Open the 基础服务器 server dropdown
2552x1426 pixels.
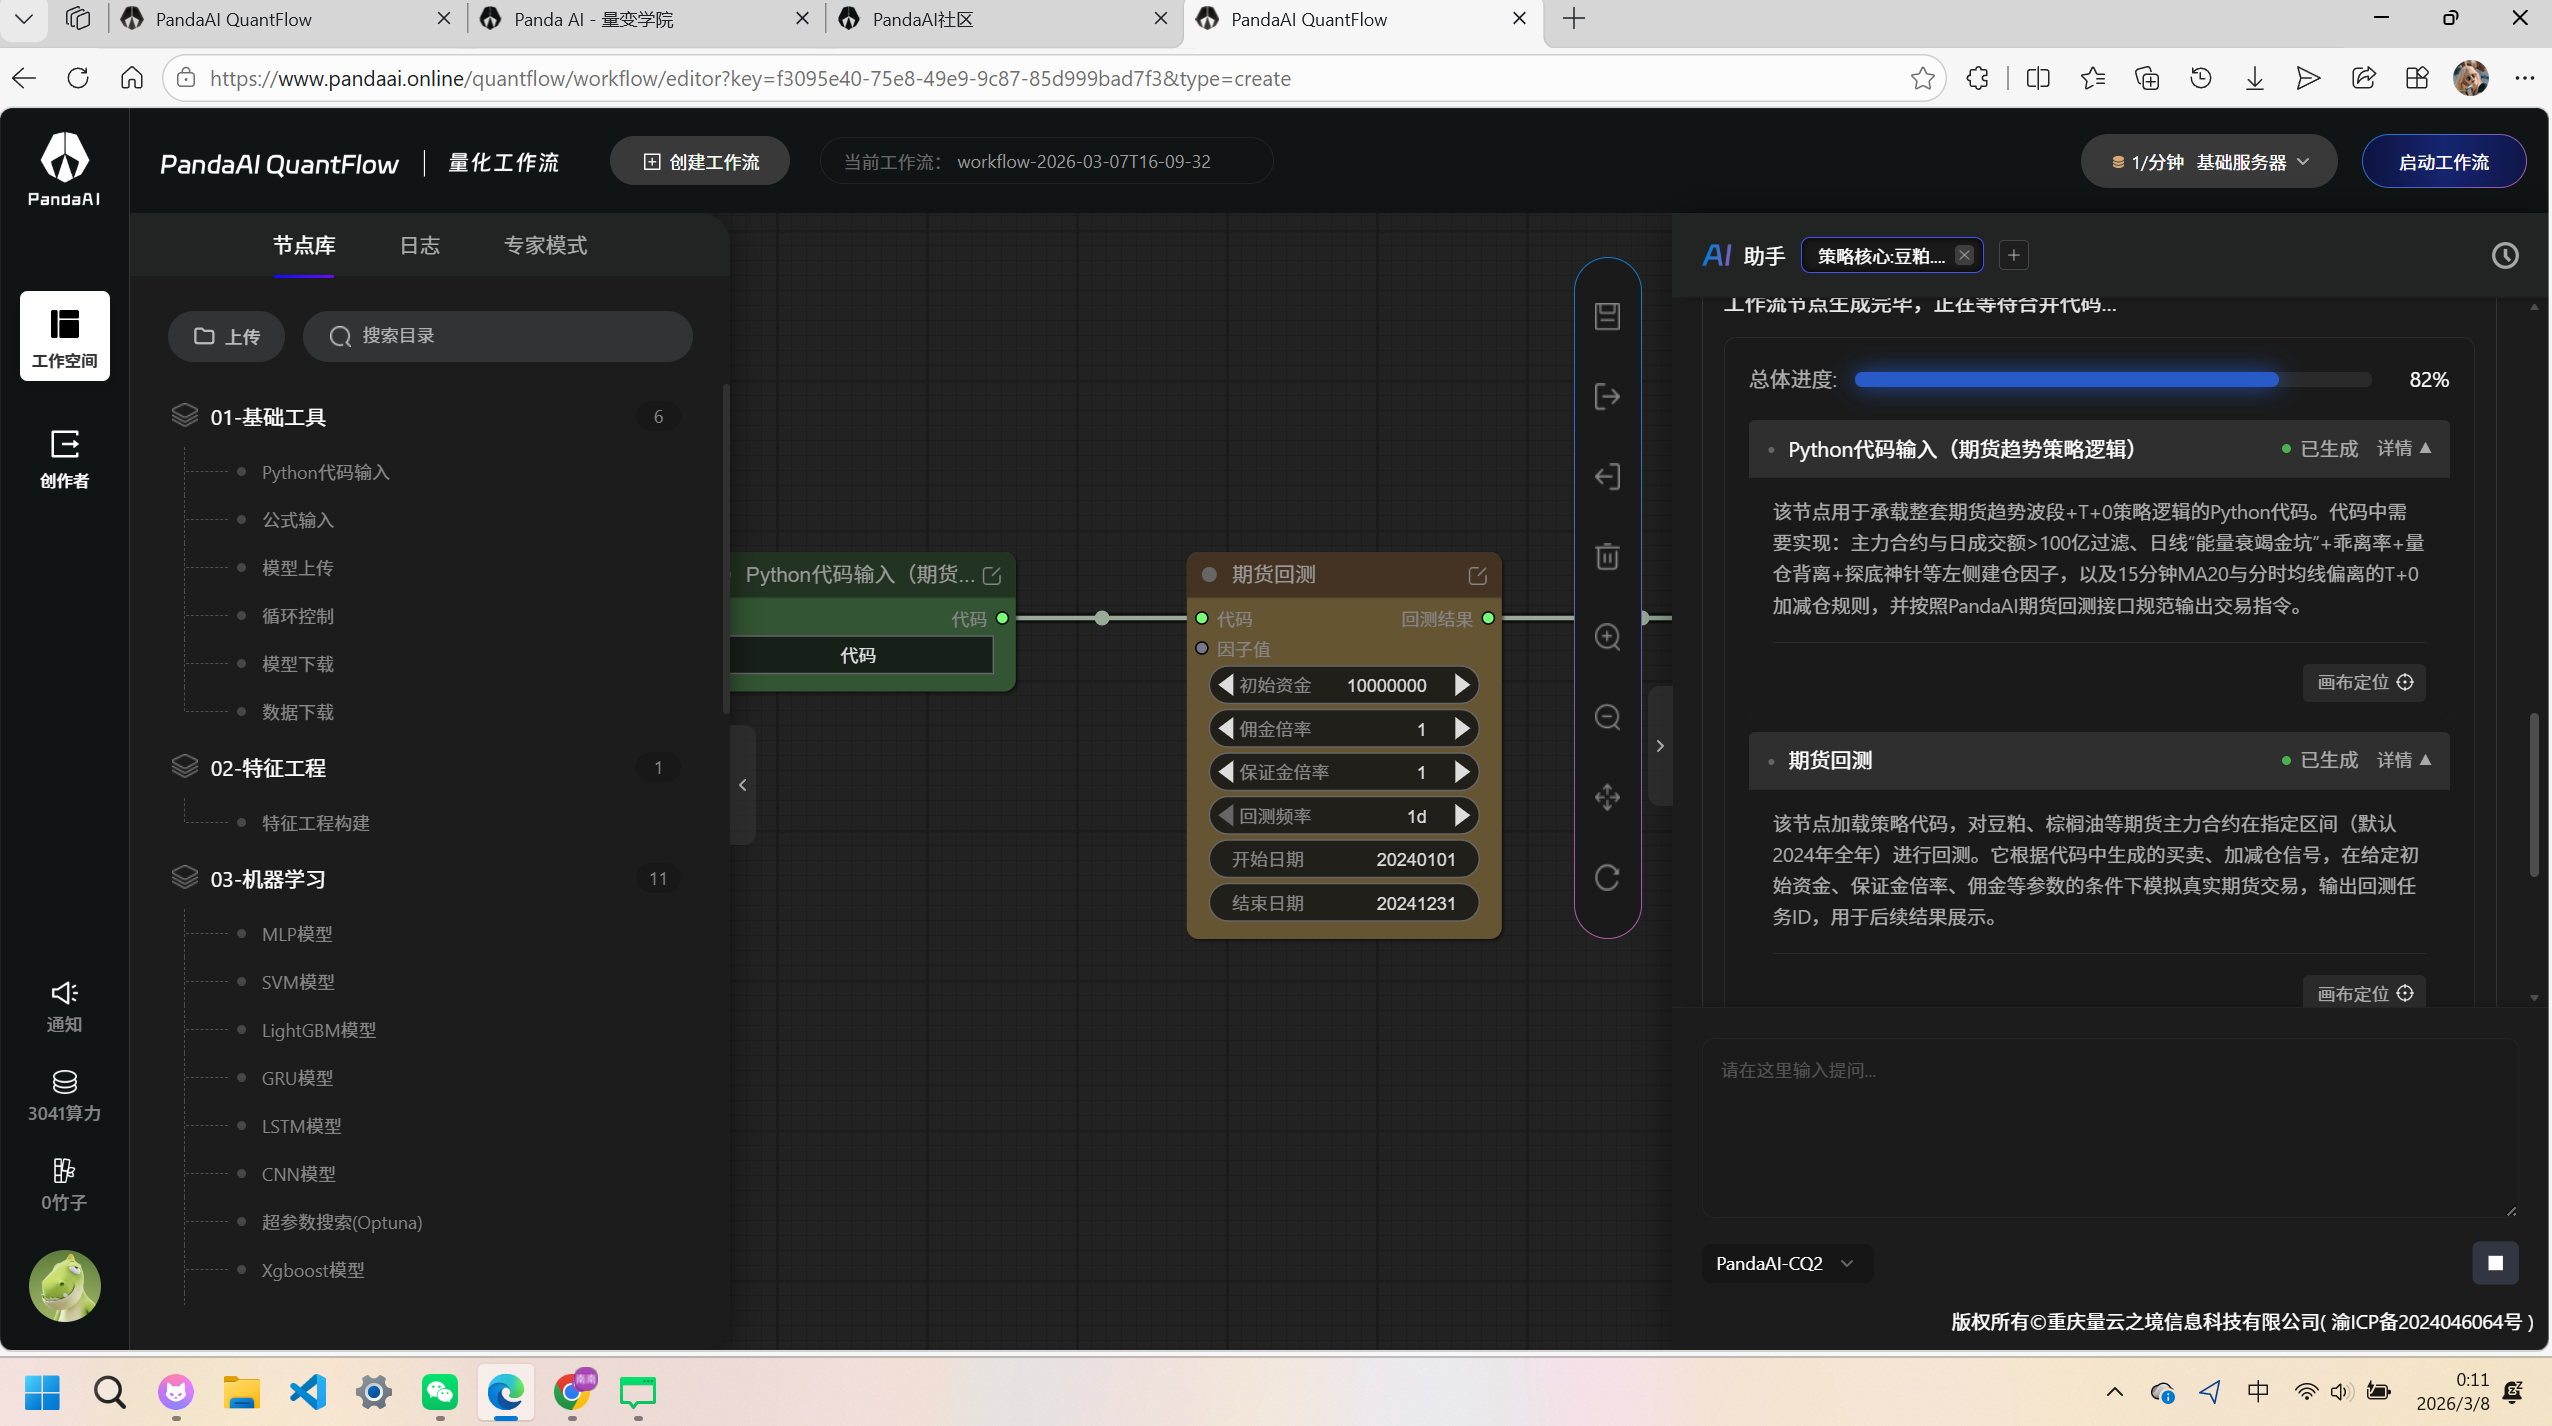click(x=2208, y=162)
